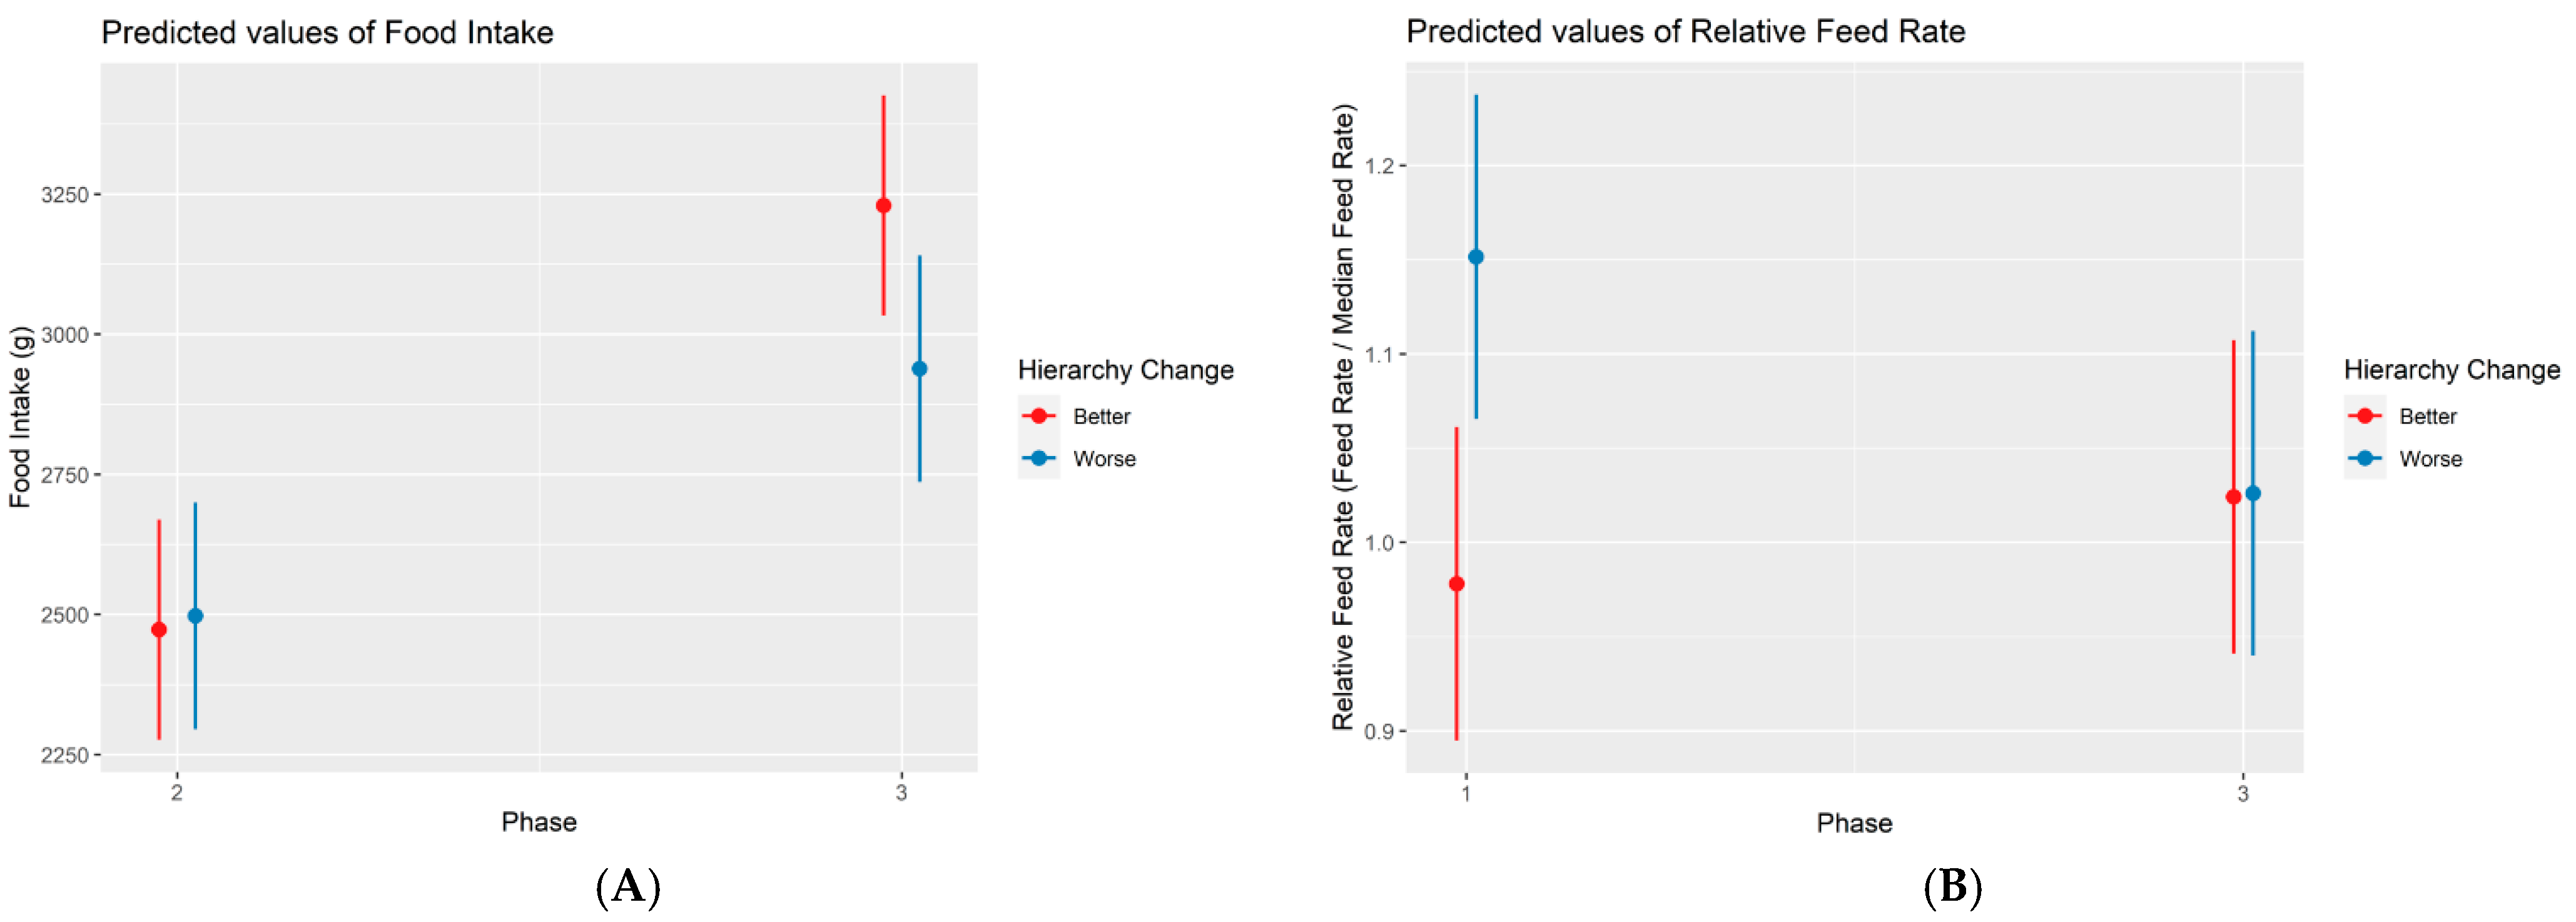Screen dimensions: 2576x922
Task: Click the '(A)' panel label
Action: 628,886
